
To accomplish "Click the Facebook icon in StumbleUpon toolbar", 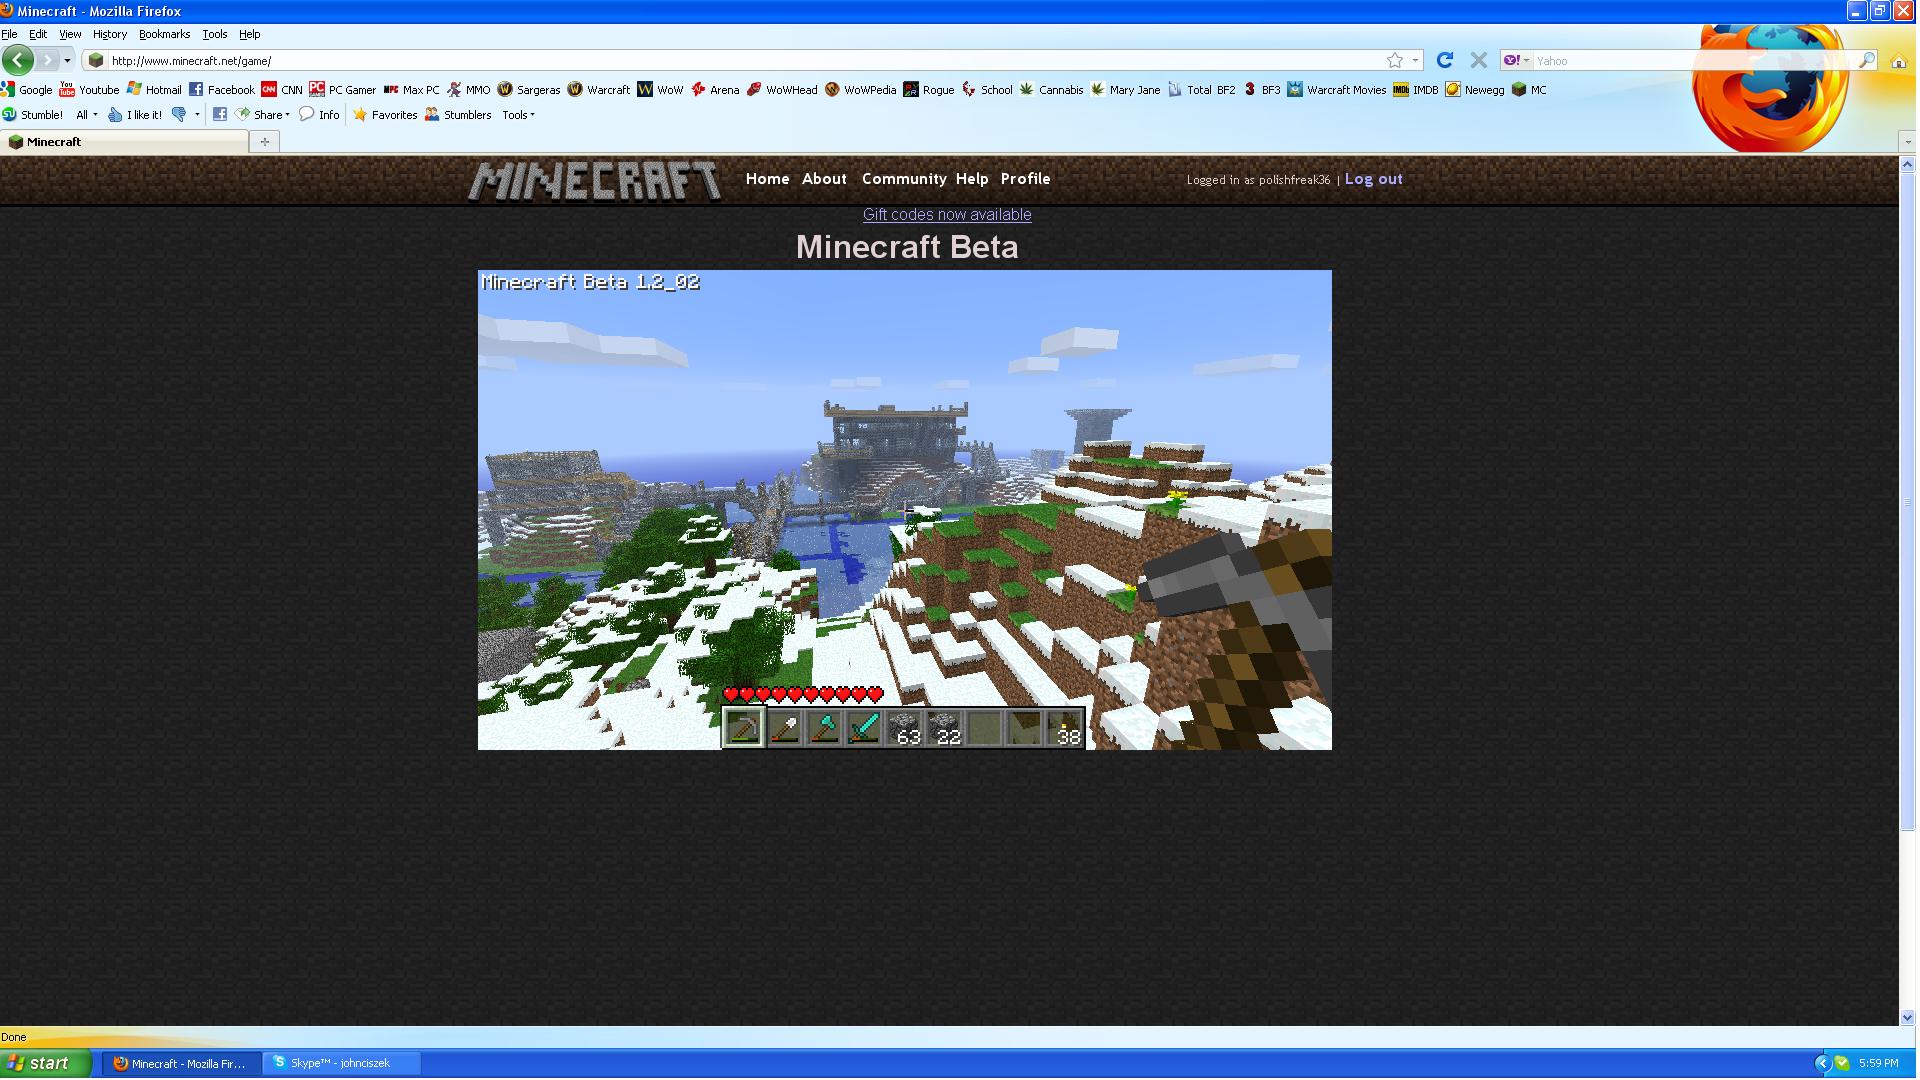I will coord(220,115).
